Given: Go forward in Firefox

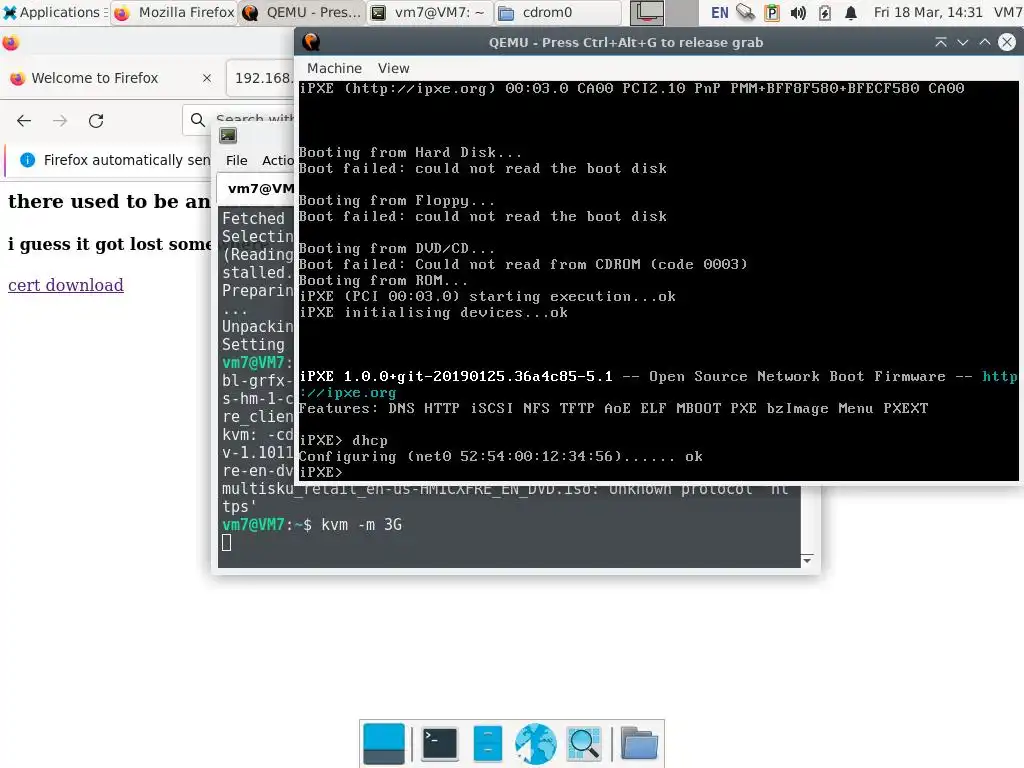Looking at the screenshot, I should (60, 120).
